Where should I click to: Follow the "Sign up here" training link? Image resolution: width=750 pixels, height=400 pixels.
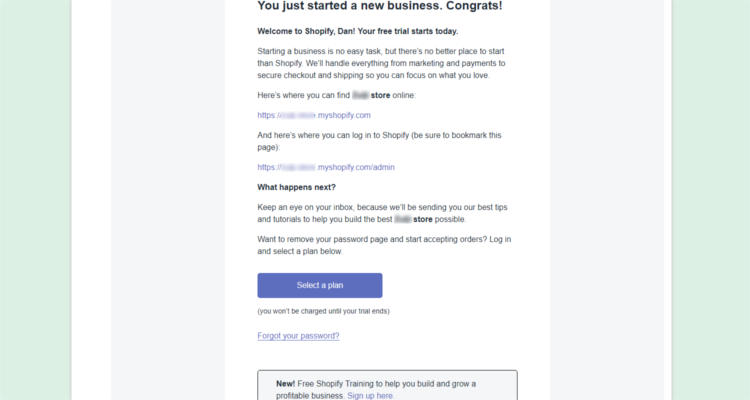[370, 396]
